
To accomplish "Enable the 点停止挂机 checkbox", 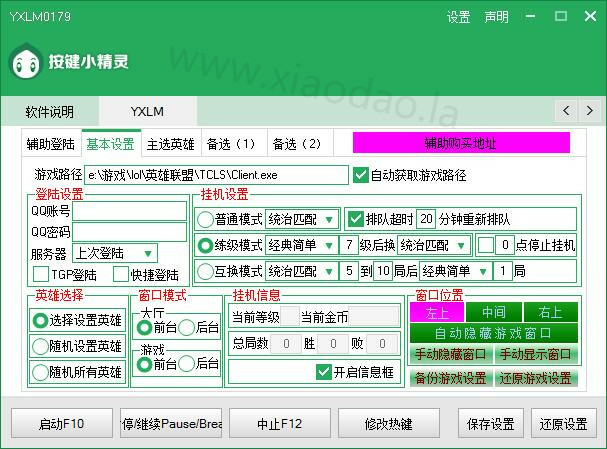I will (485, 245).
